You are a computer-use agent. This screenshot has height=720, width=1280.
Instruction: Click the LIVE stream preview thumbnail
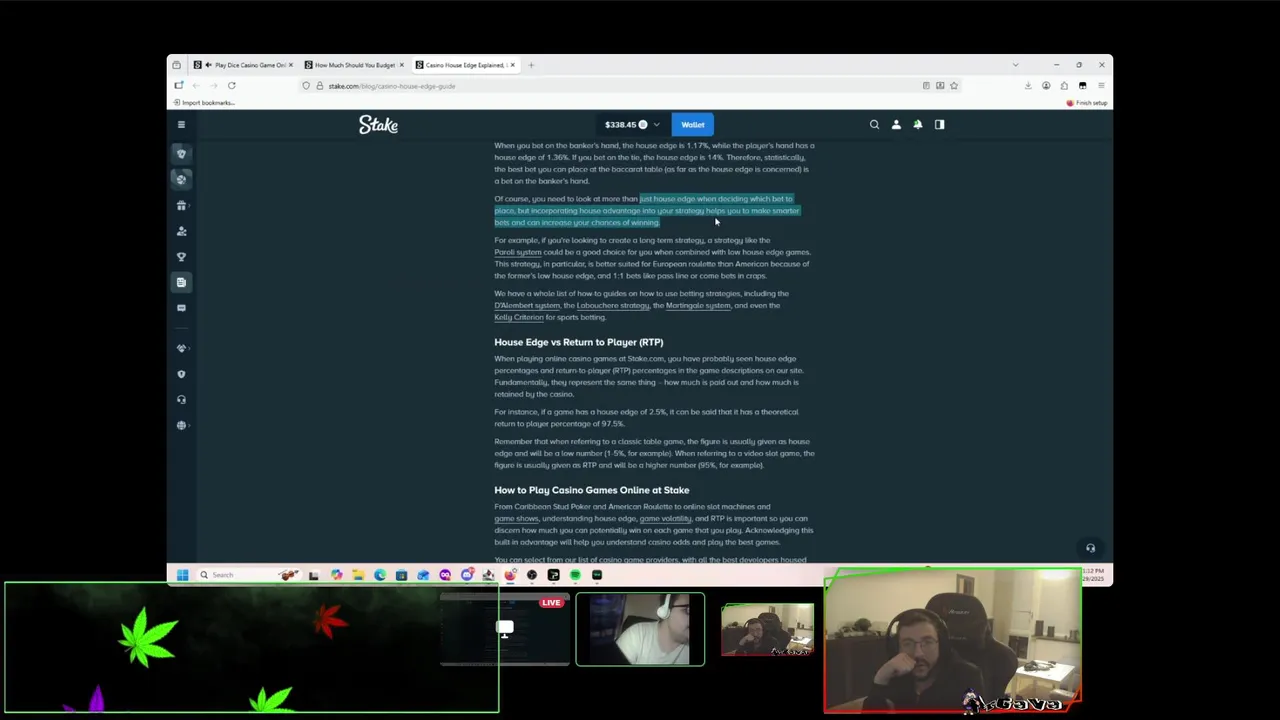504,629
